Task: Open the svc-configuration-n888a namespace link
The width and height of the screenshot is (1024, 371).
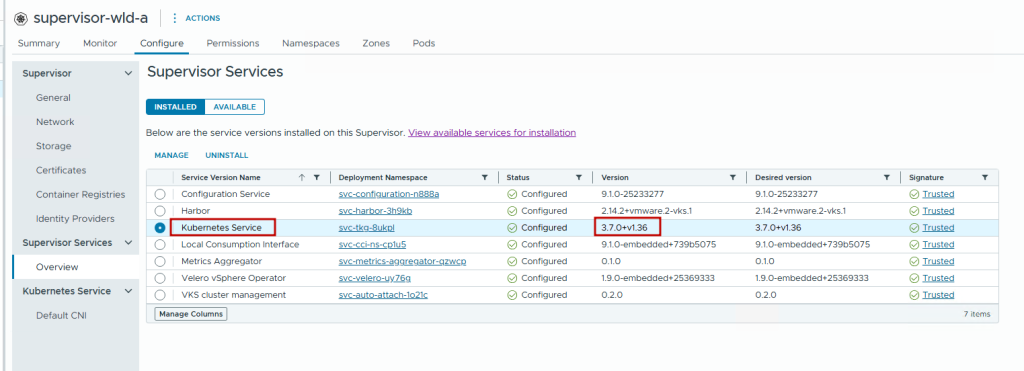Action: (x=389, y=194)
